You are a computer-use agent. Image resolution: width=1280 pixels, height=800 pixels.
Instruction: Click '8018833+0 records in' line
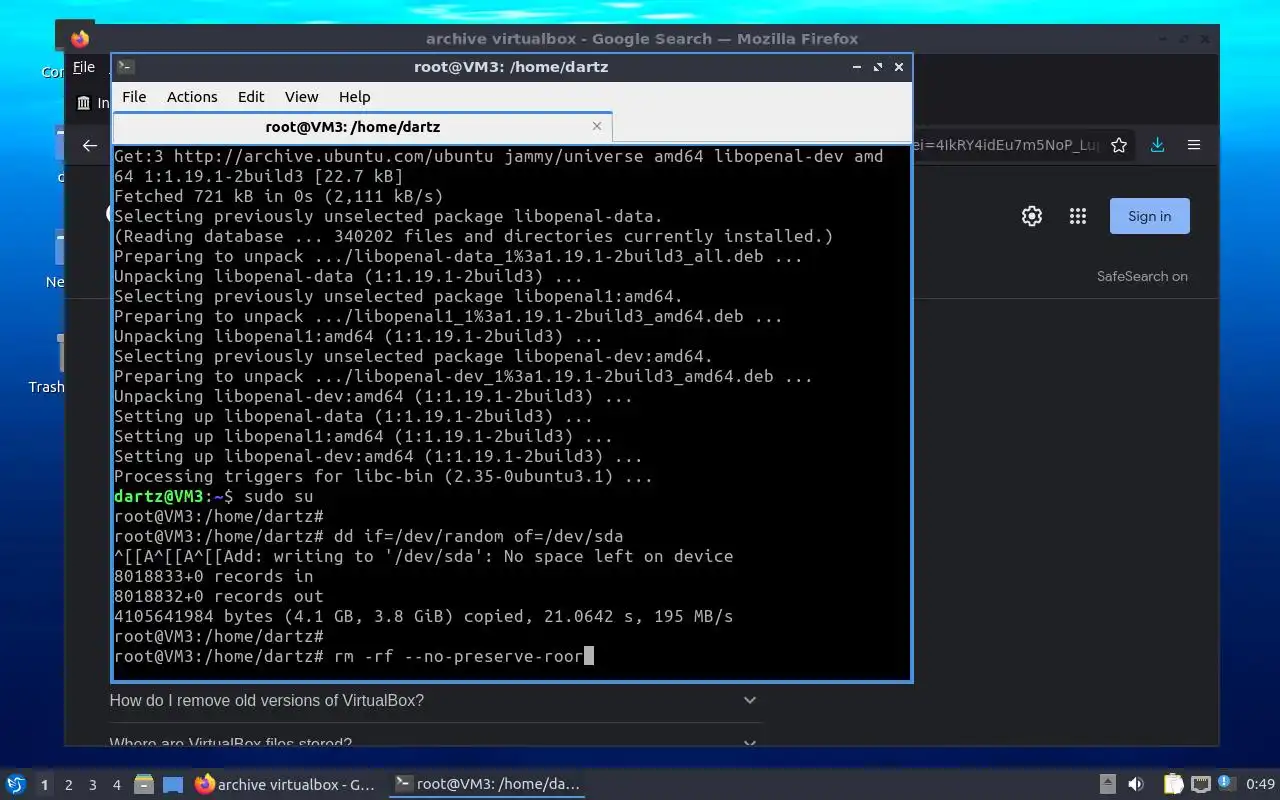click(x=213, y=576)
